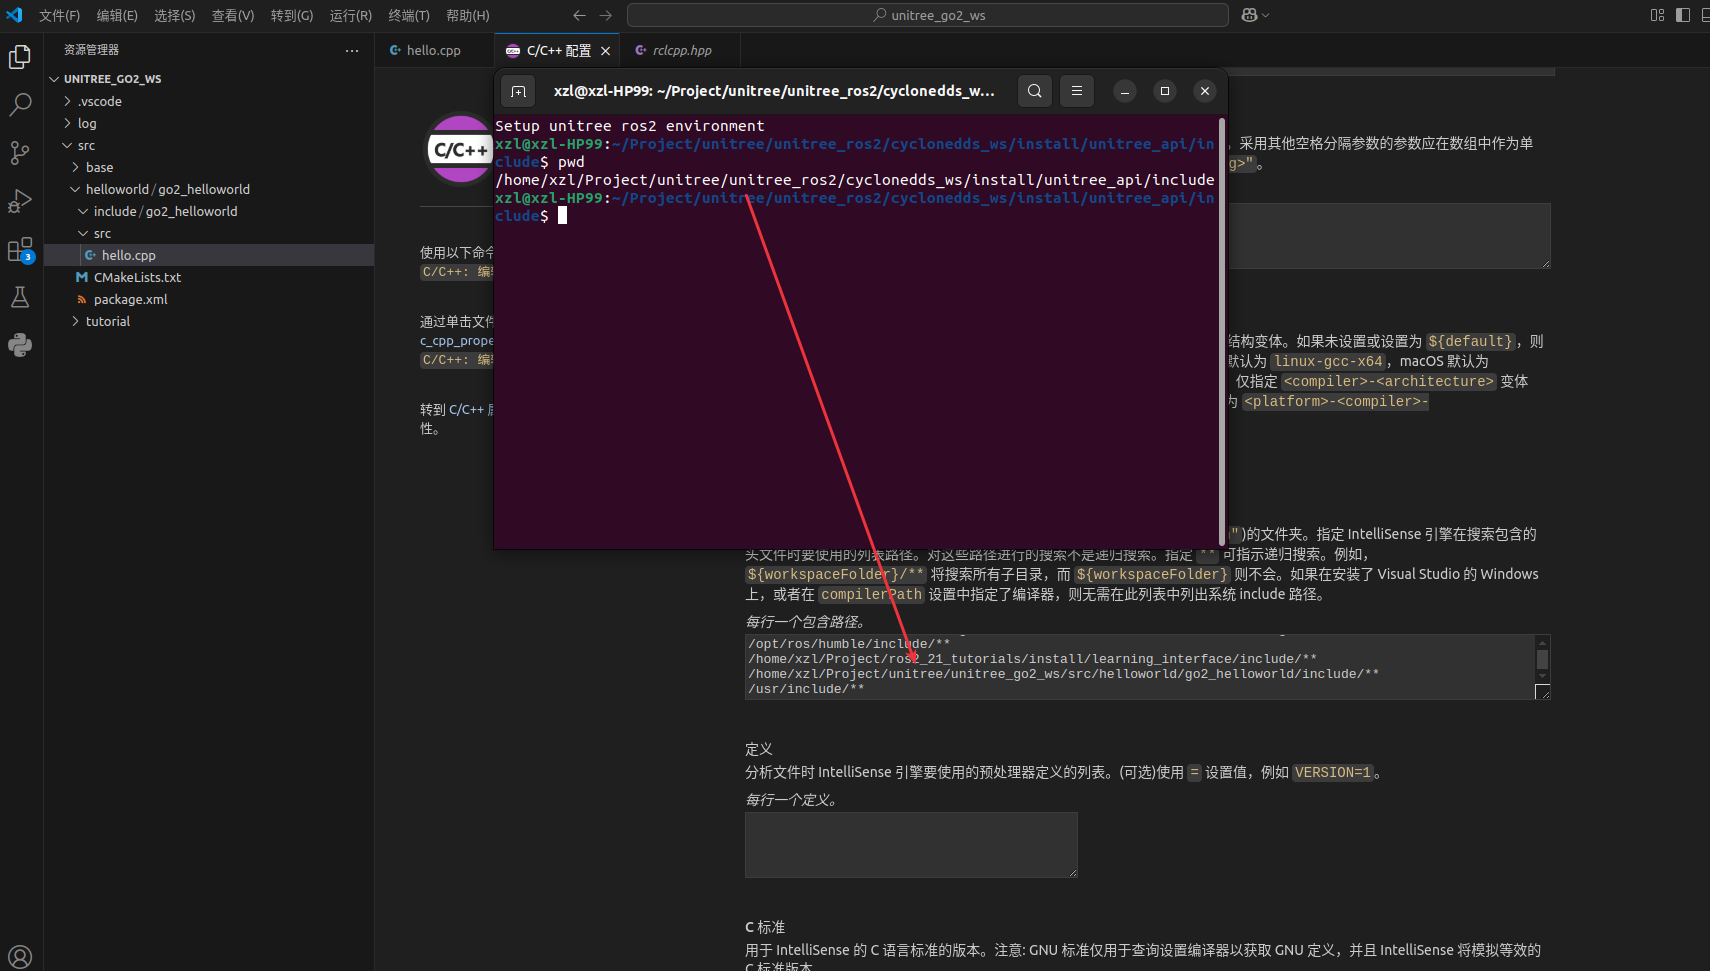The width and height of the screenshot is (1710, 971).
Task: Click the terminal search icon
Action: pyautogui.click(x=1035, y=91)
